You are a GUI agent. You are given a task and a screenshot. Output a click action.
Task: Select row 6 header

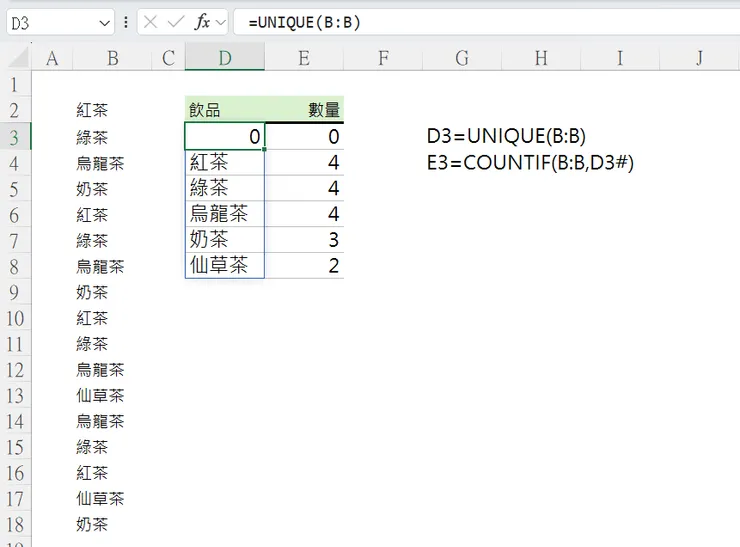click(15, 215)
